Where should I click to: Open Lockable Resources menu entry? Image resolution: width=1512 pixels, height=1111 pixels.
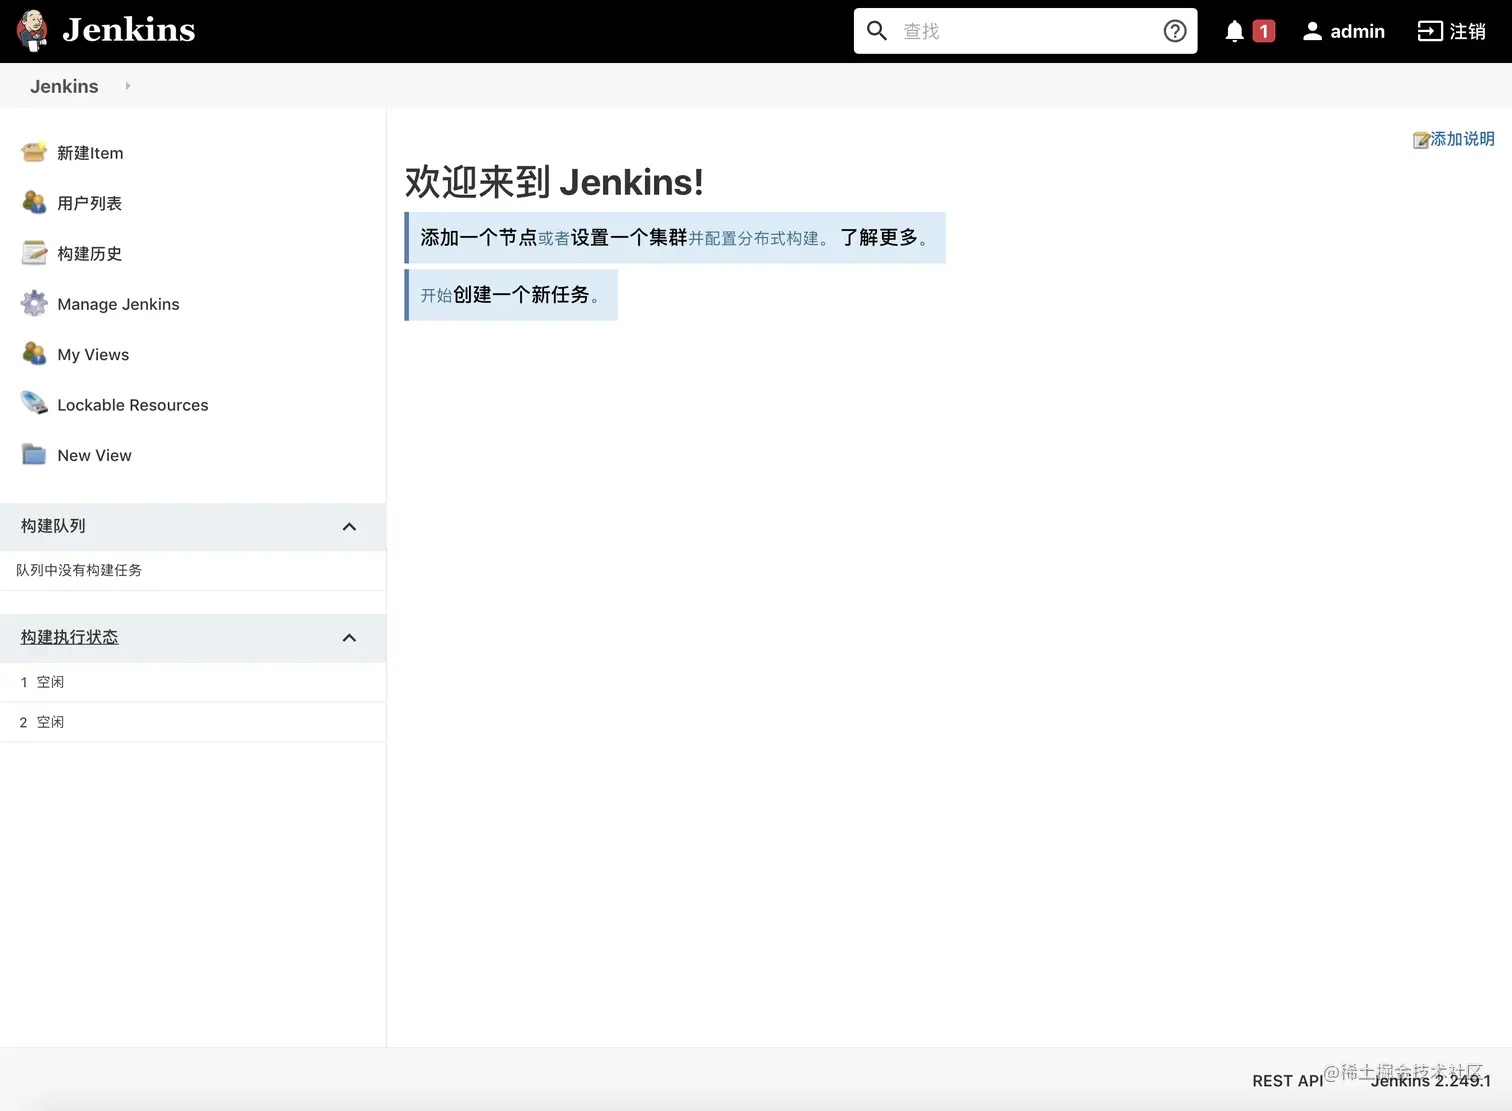click(x=133, y=405)
